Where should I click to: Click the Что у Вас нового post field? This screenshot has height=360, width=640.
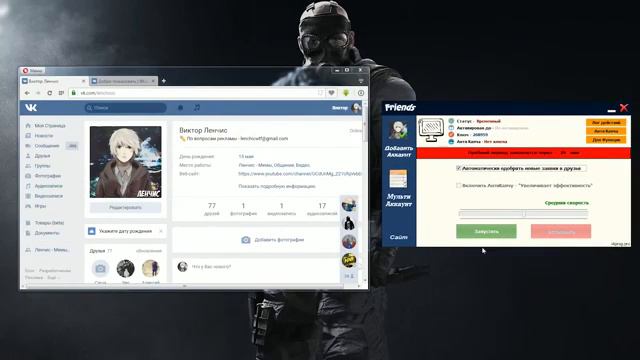pyautogui.click(x=261, y=267)
